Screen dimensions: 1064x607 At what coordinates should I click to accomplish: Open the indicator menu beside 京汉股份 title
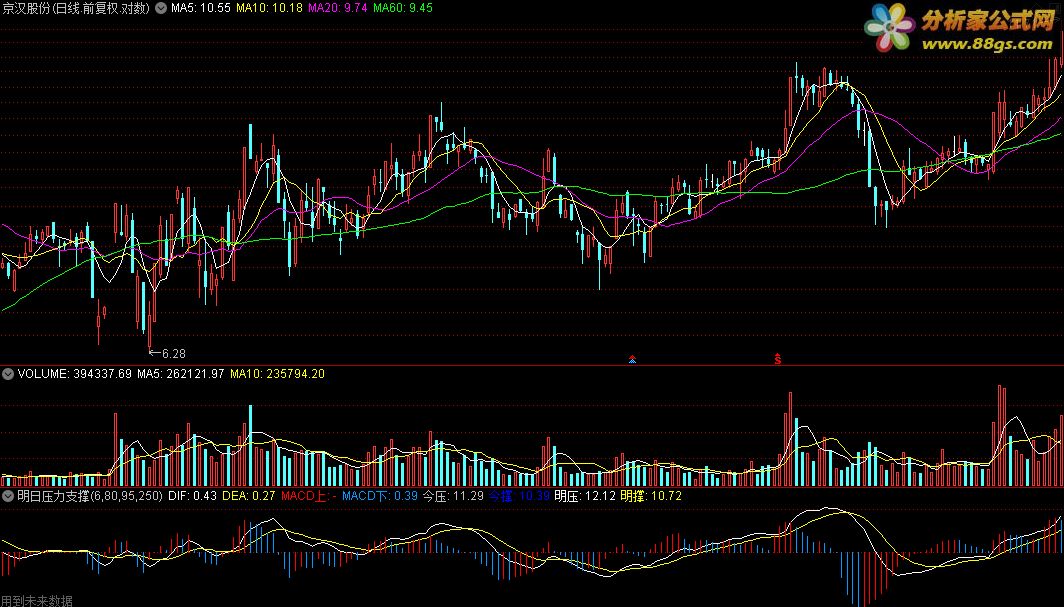point(161,8)
